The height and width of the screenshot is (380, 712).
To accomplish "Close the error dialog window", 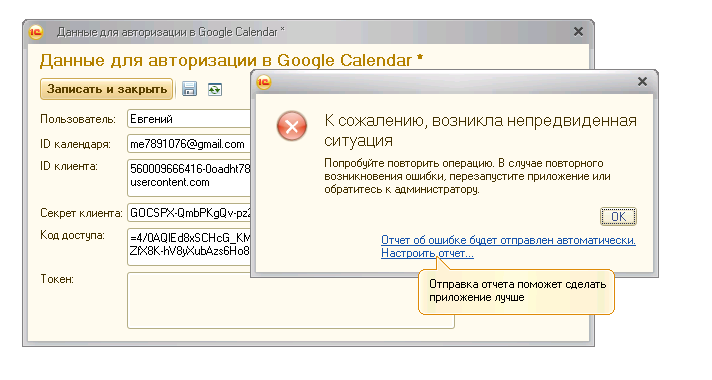I will [642, 82].
